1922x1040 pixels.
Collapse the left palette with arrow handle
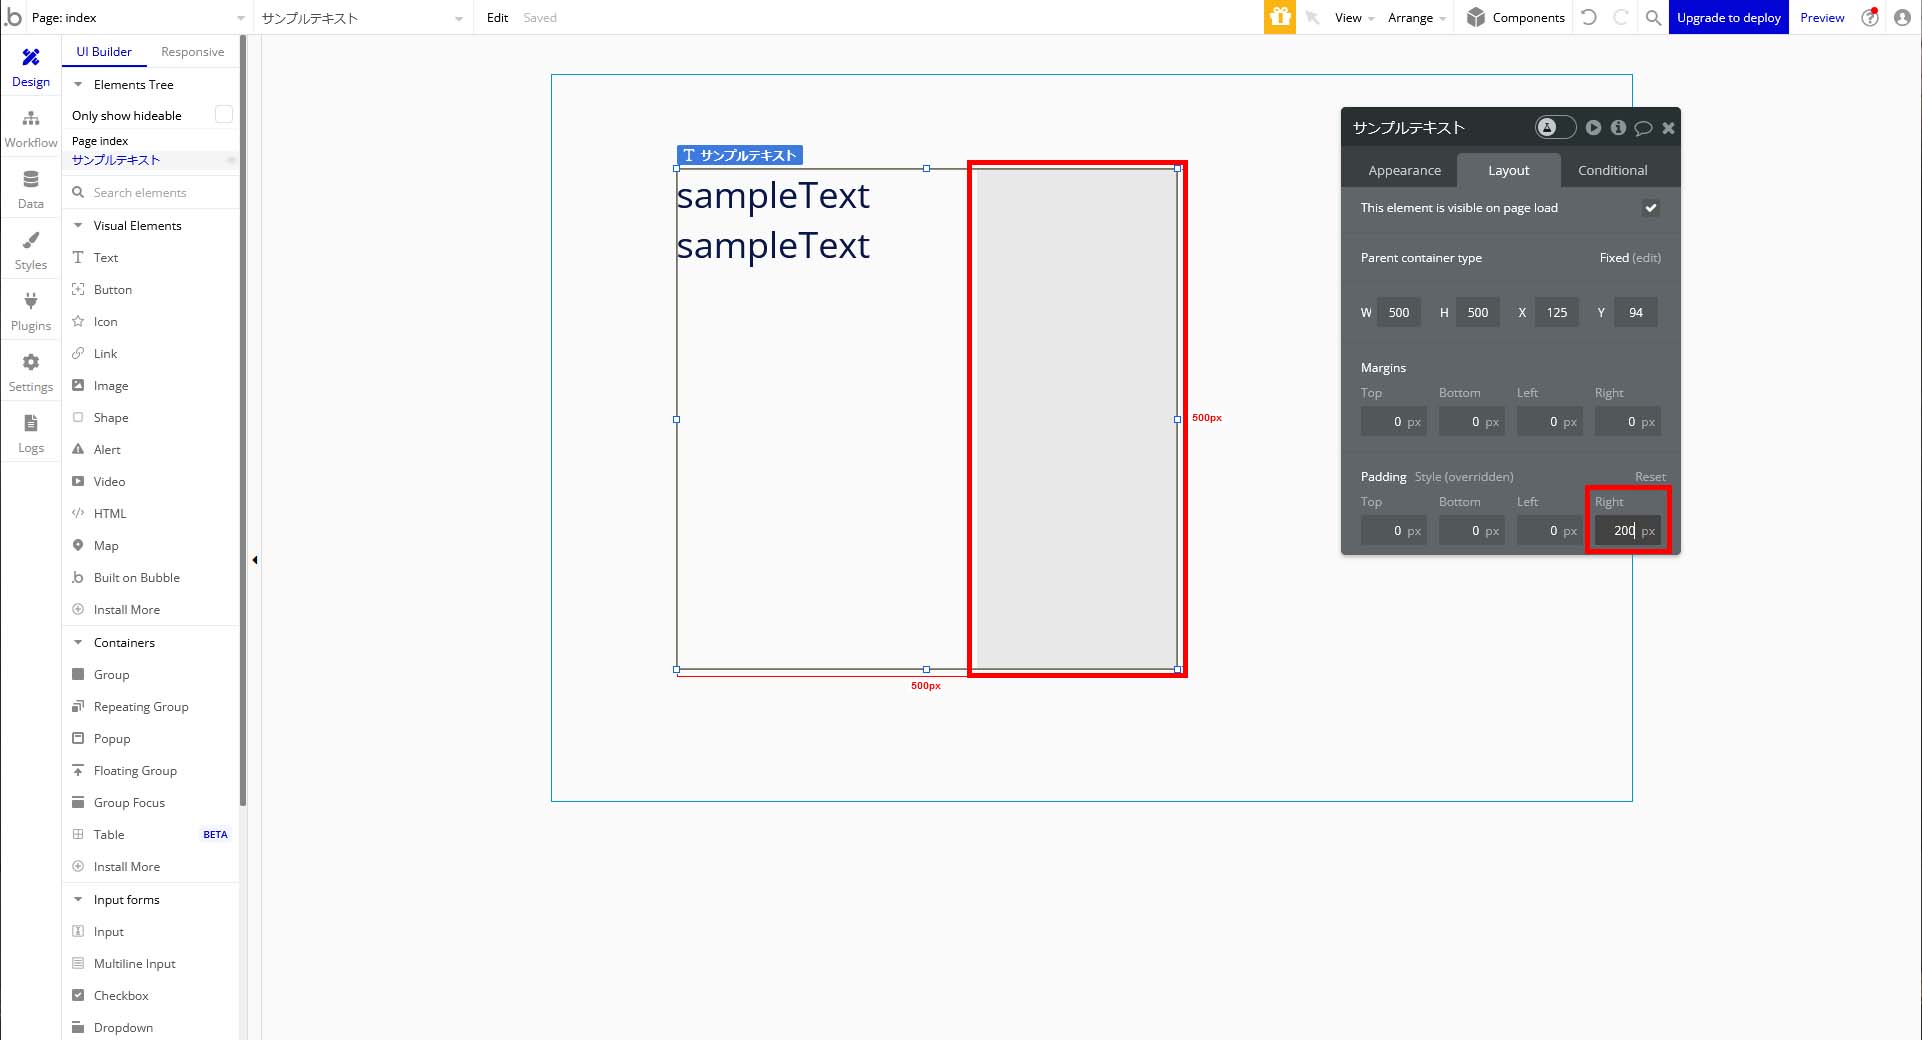click(x=255, y=560)
